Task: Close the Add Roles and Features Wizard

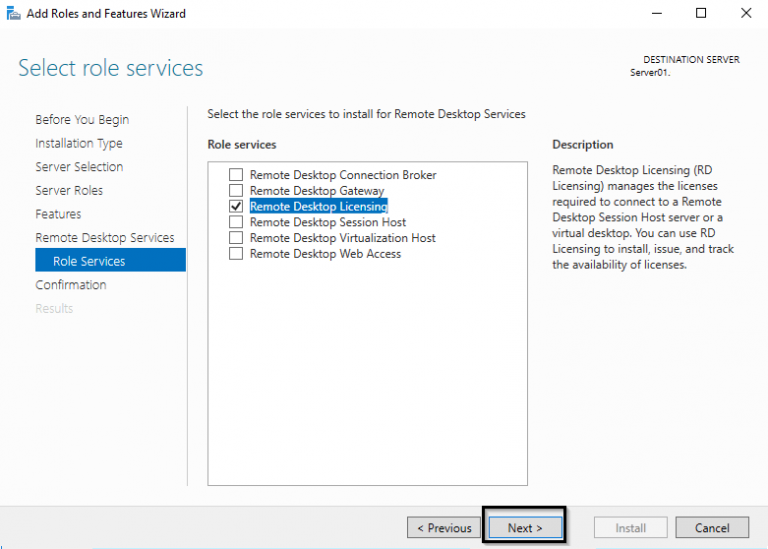Action: [746, 13]
